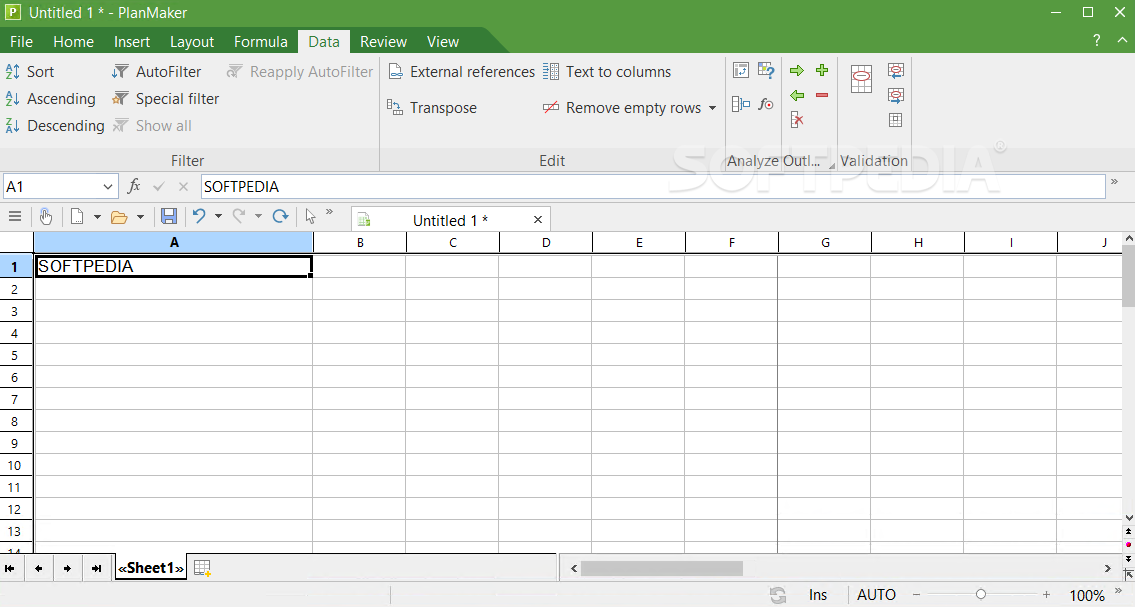Click green plus show details icon
Screen dimensions: 1135x607
[x=822, y=70]
